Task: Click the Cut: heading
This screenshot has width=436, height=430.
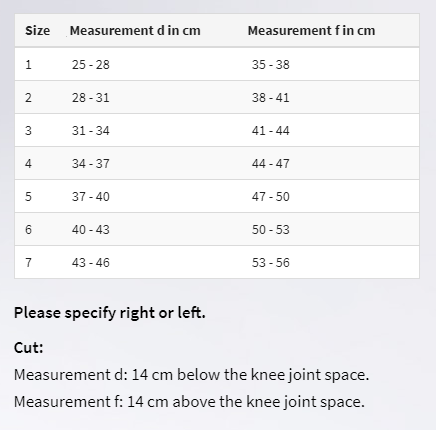Action: click(29, 348)
